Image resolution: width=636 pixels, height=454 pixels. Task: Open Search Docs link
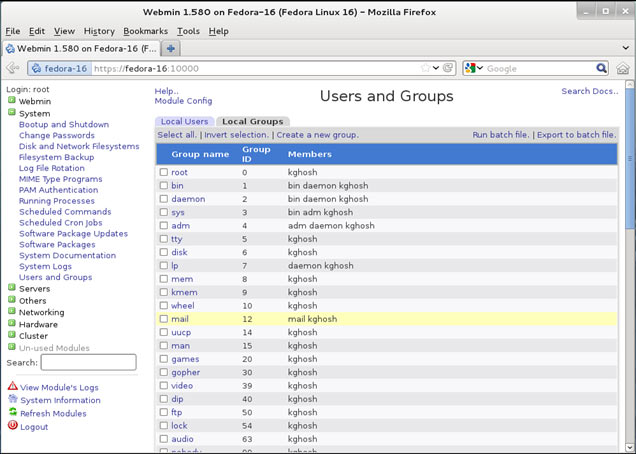coord(590,91)
